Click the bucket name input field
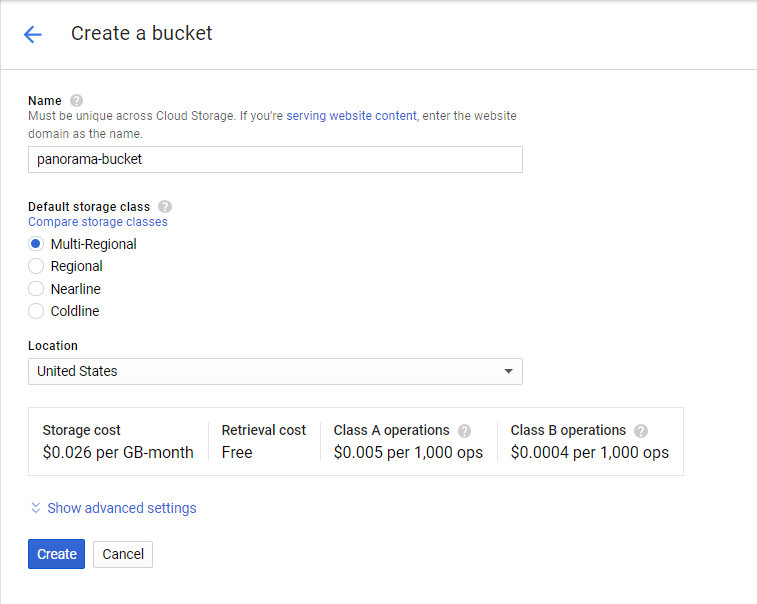The height and width of the screenshot is (604, 757). (x=275, y=159)
